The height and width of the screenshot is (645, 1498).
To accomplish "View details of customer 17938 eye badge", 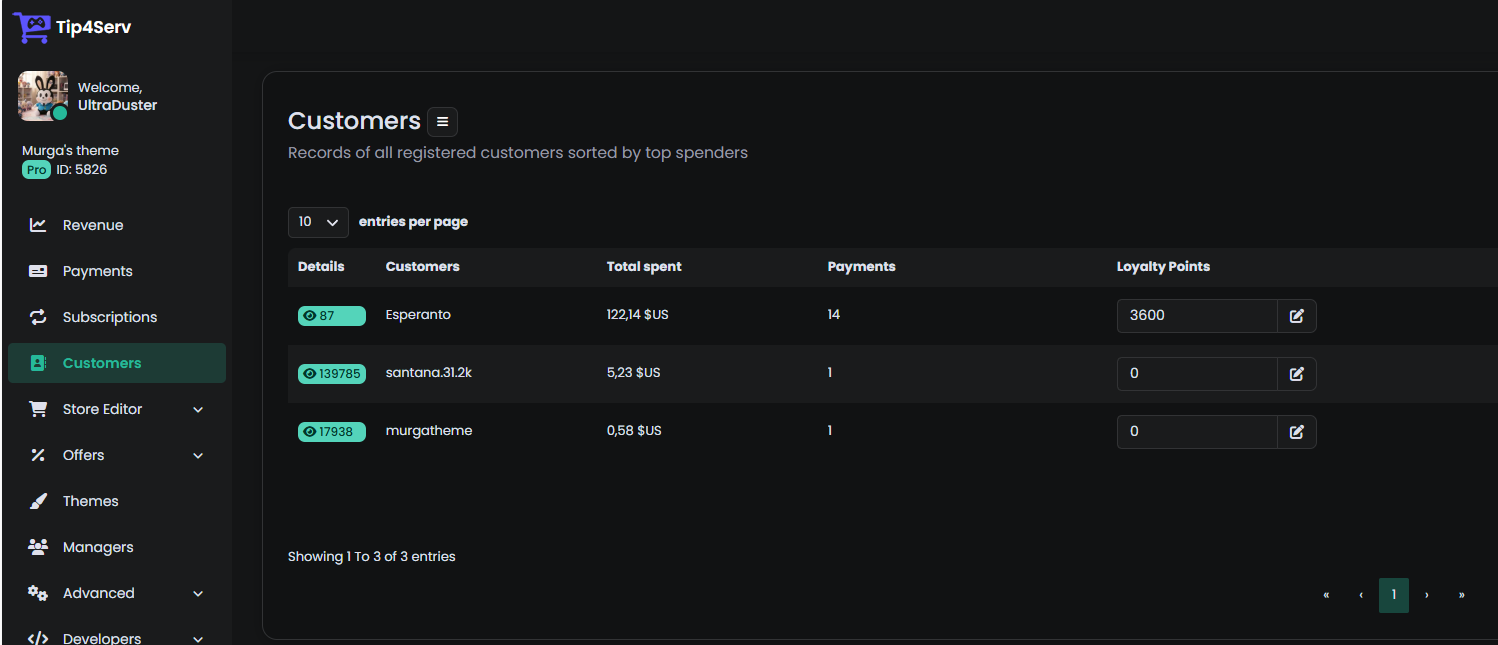I will pyautogui.click(x=332, y=432).
